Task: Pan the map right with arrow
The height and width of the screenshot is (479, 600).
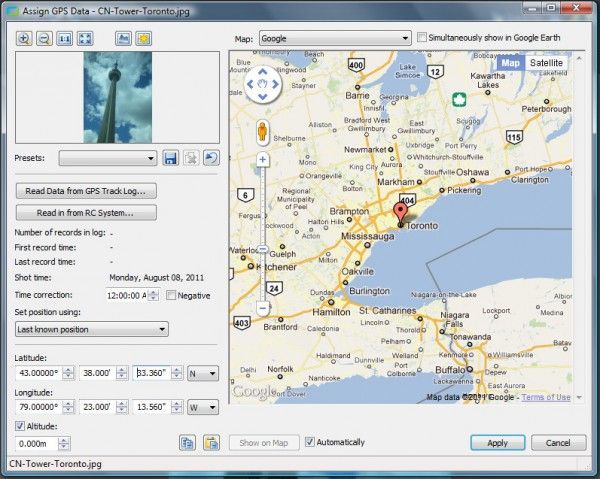Action: [x=275, y=84]
